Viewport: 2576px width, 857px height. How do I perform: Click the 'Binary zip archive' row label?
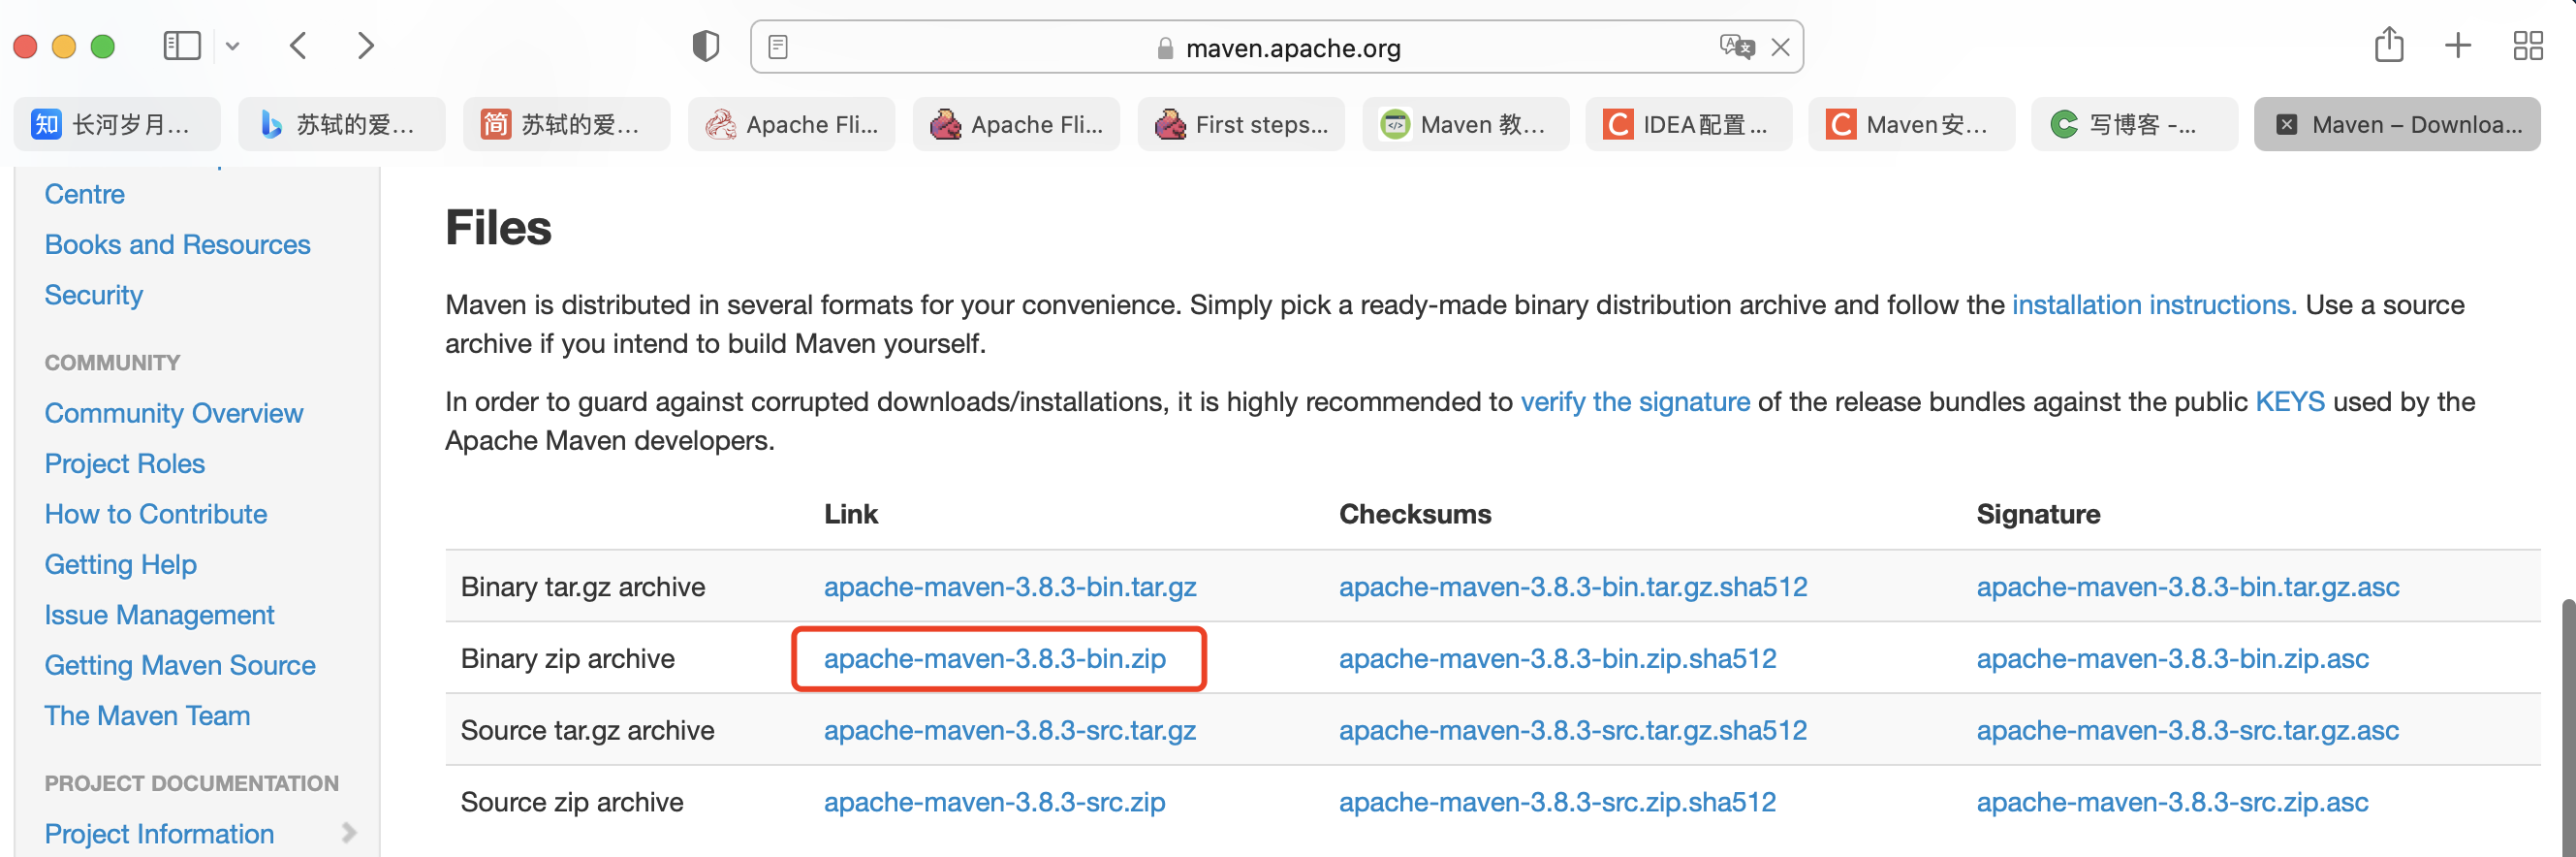click(568, 659)
